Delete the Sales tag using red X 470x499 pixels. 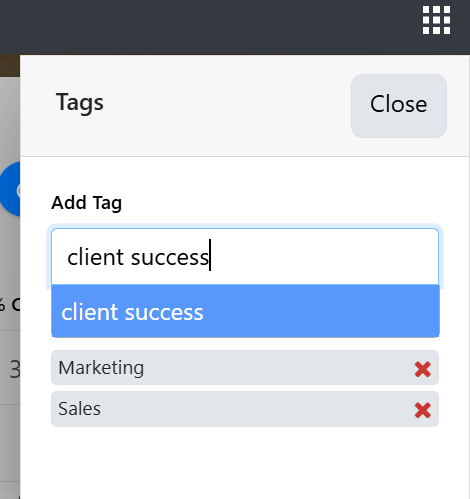click(423, 410)
